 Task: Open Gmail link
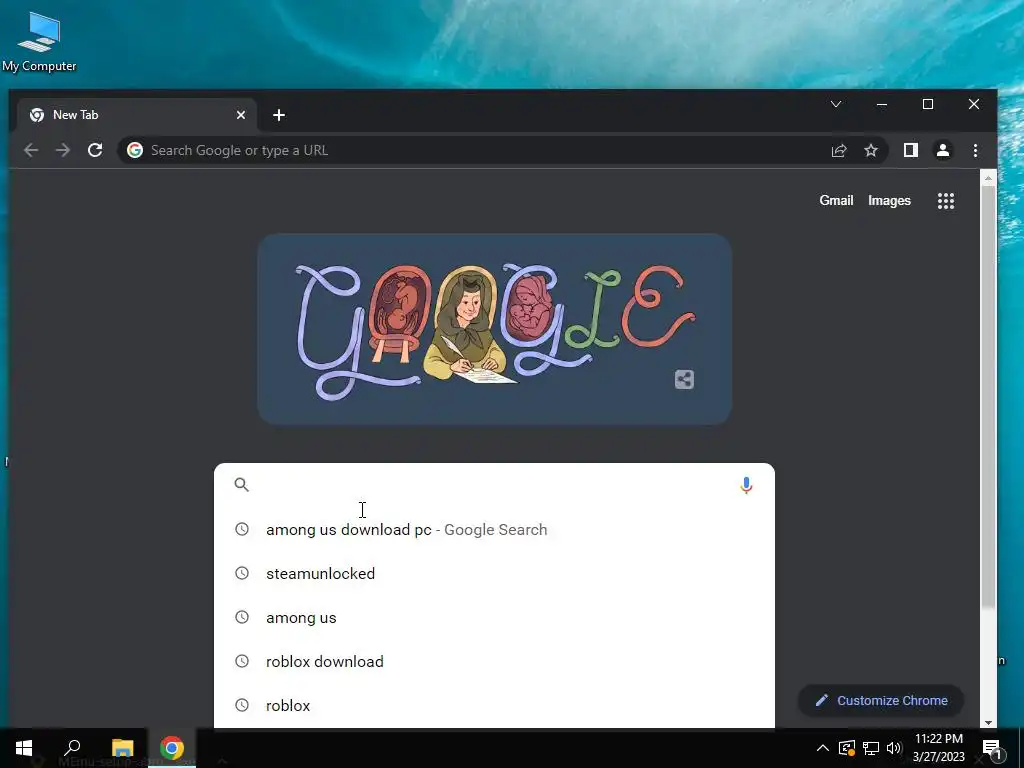pos(837,200)
